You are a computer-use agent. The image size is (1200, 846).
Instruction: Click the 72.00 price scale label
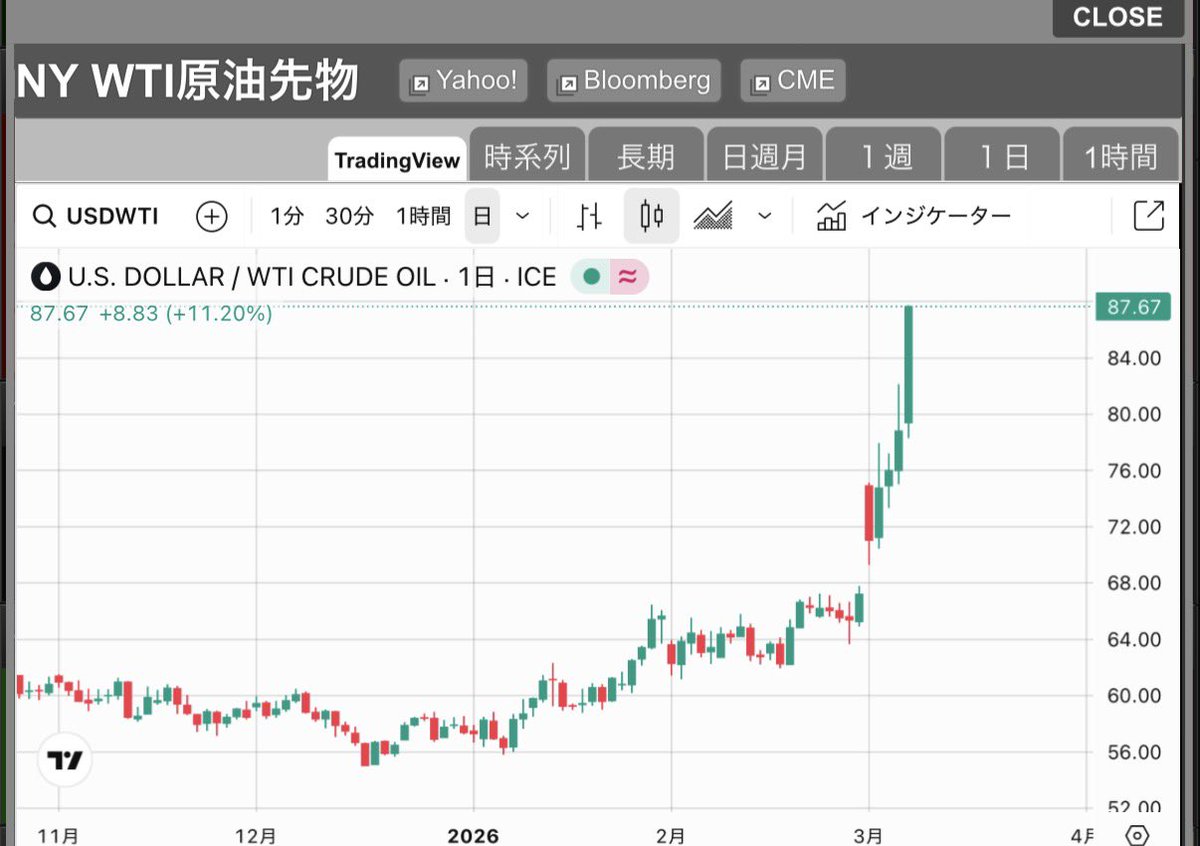(x=1133, y=527)
